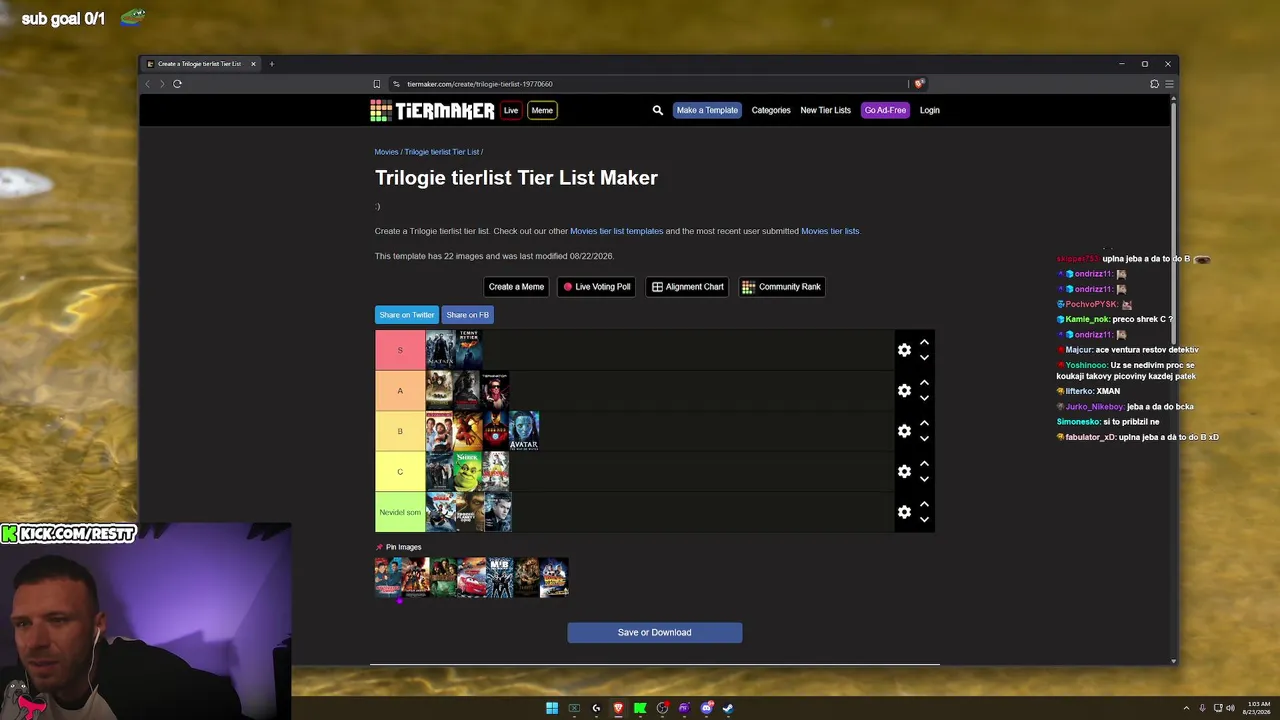The height and width of the screenshot is (720, 1280).
Task: Open the Movies tier lists link
Action: tap(830, 231)
